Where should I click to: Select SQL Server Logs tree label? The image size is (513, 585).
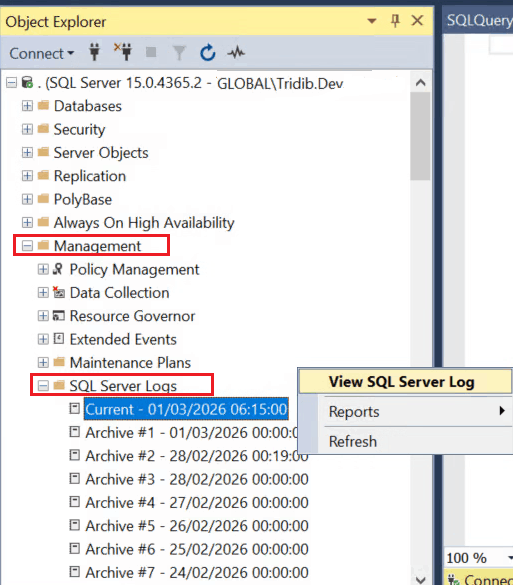(x=123, y=386)
